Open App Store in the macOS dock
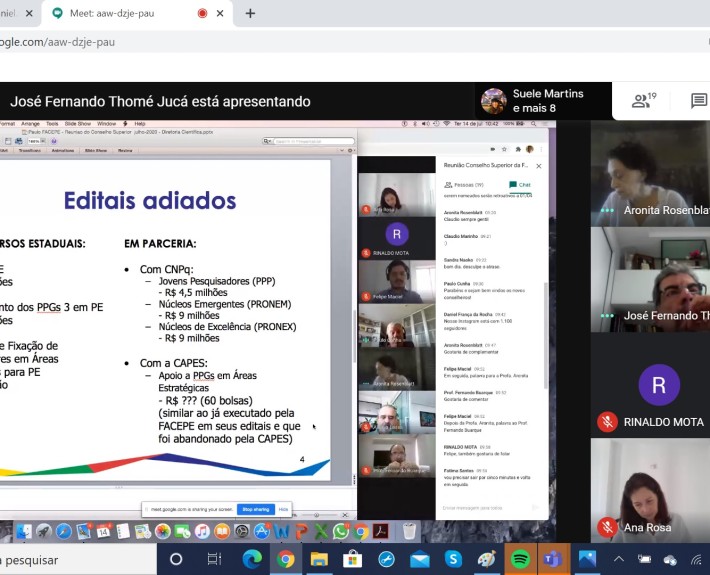Image resolution: width=710 pixels, height=575 pixels. pos(262,531)
